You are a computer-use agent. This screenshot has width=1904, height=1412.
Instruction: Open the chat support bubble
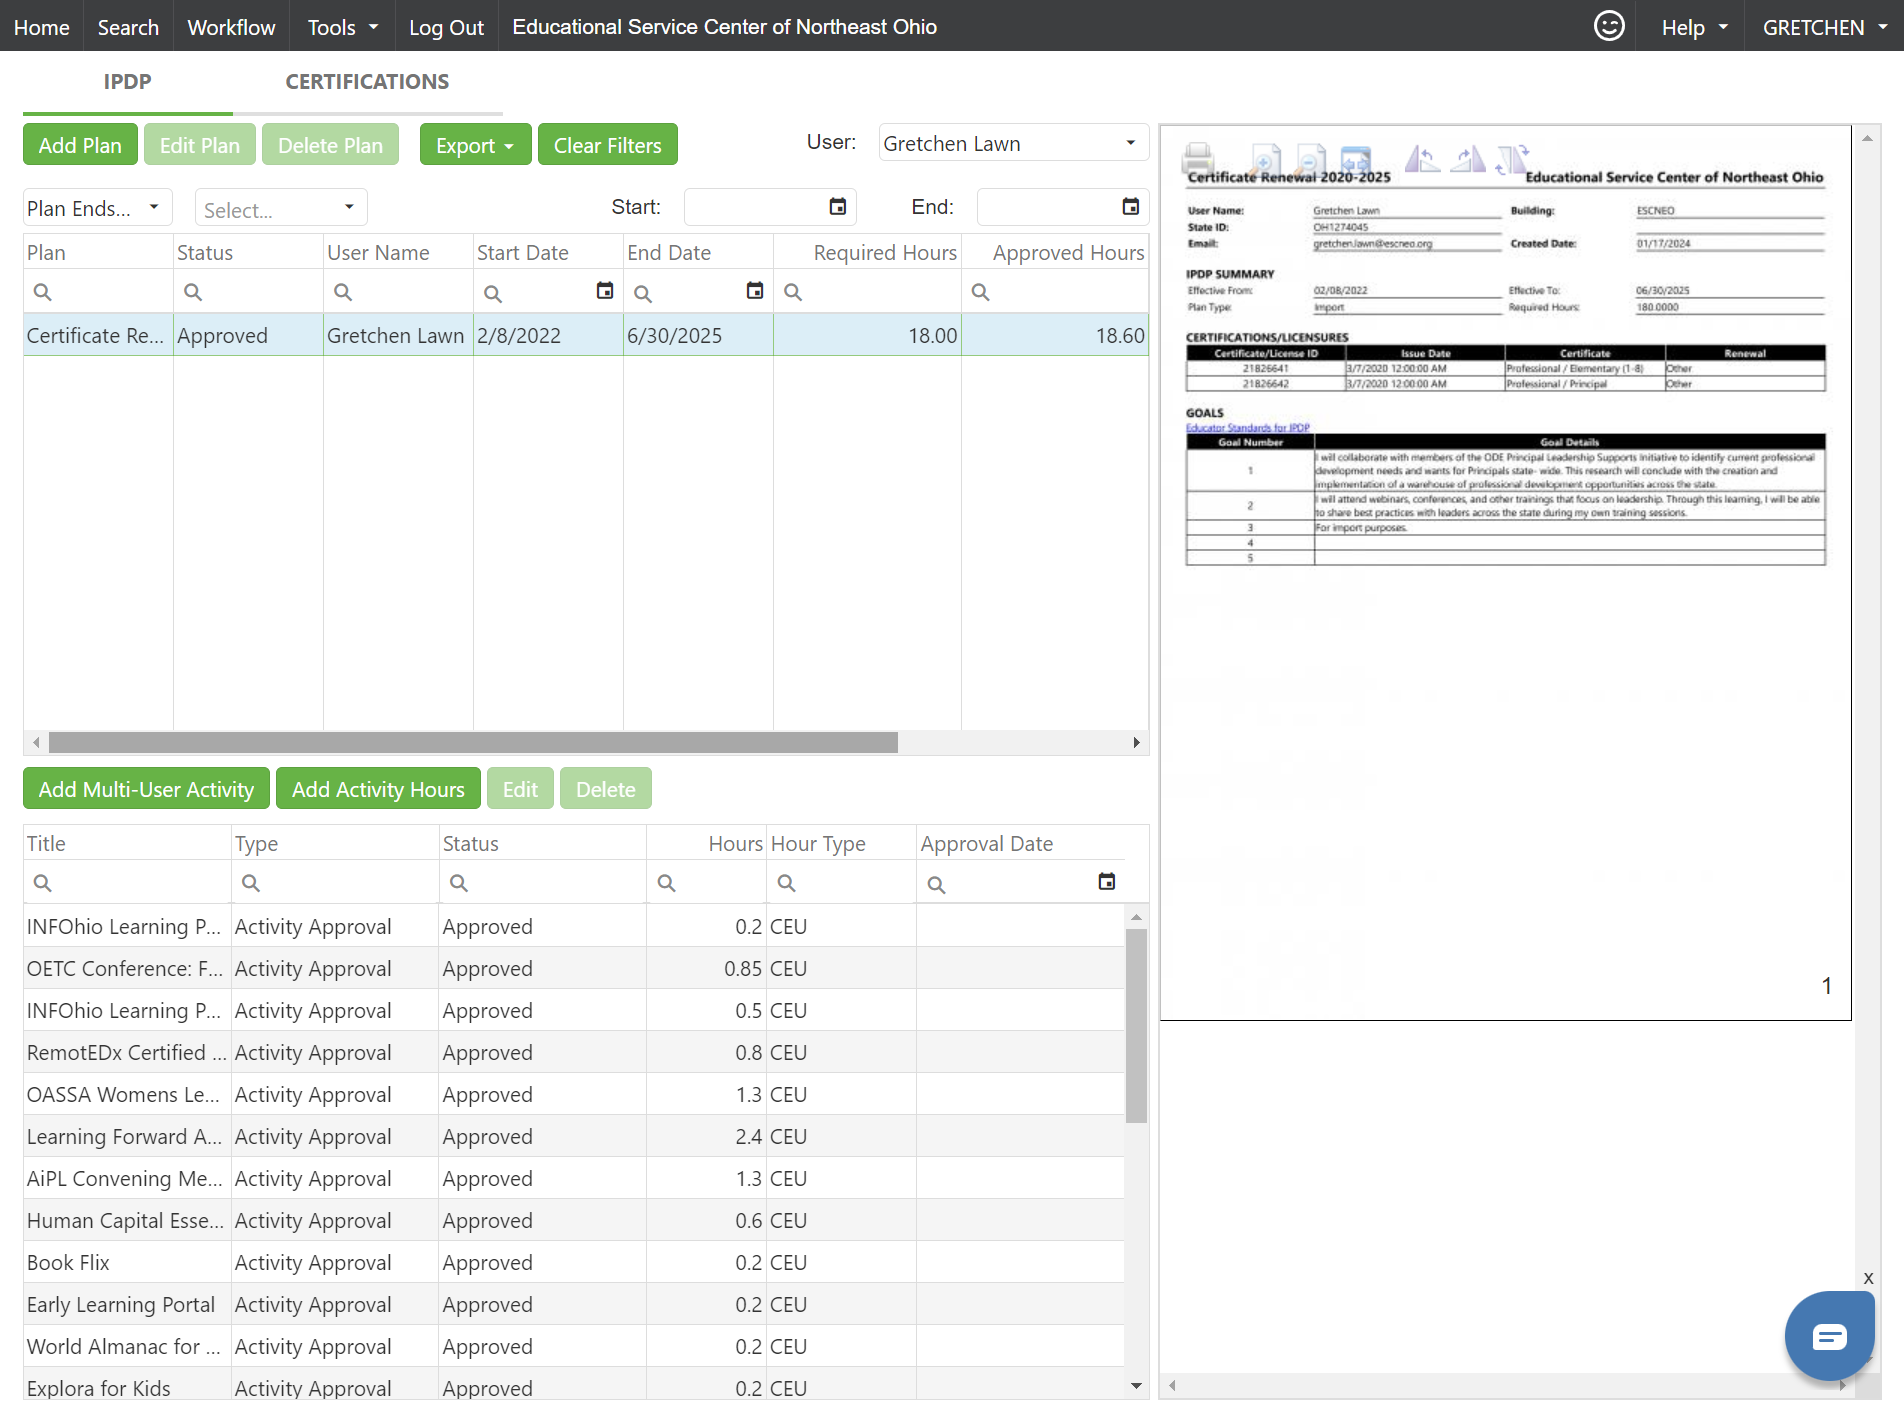point(1829,1336)
